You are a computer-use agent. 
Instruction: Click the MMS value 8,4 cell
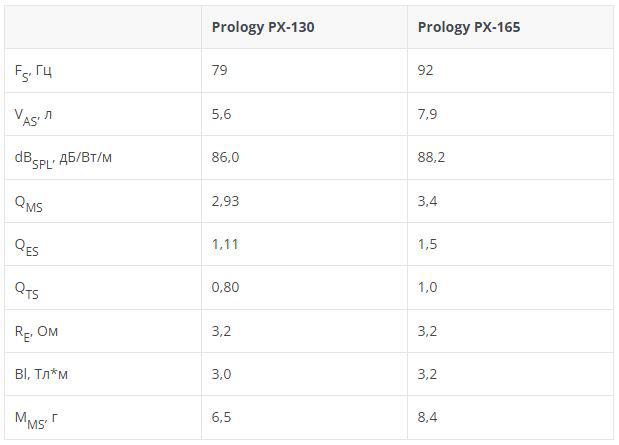pos(427,417)
